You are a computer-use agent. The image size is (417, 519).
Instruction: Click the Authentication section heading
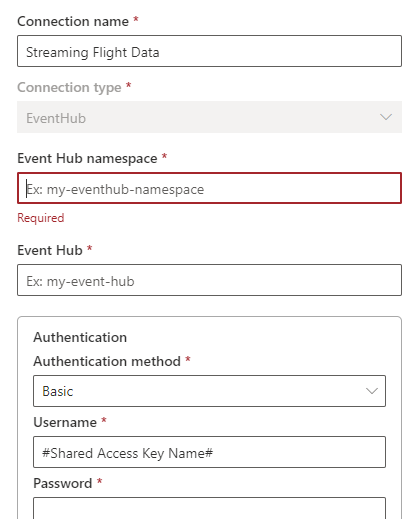tap(80, 337)
